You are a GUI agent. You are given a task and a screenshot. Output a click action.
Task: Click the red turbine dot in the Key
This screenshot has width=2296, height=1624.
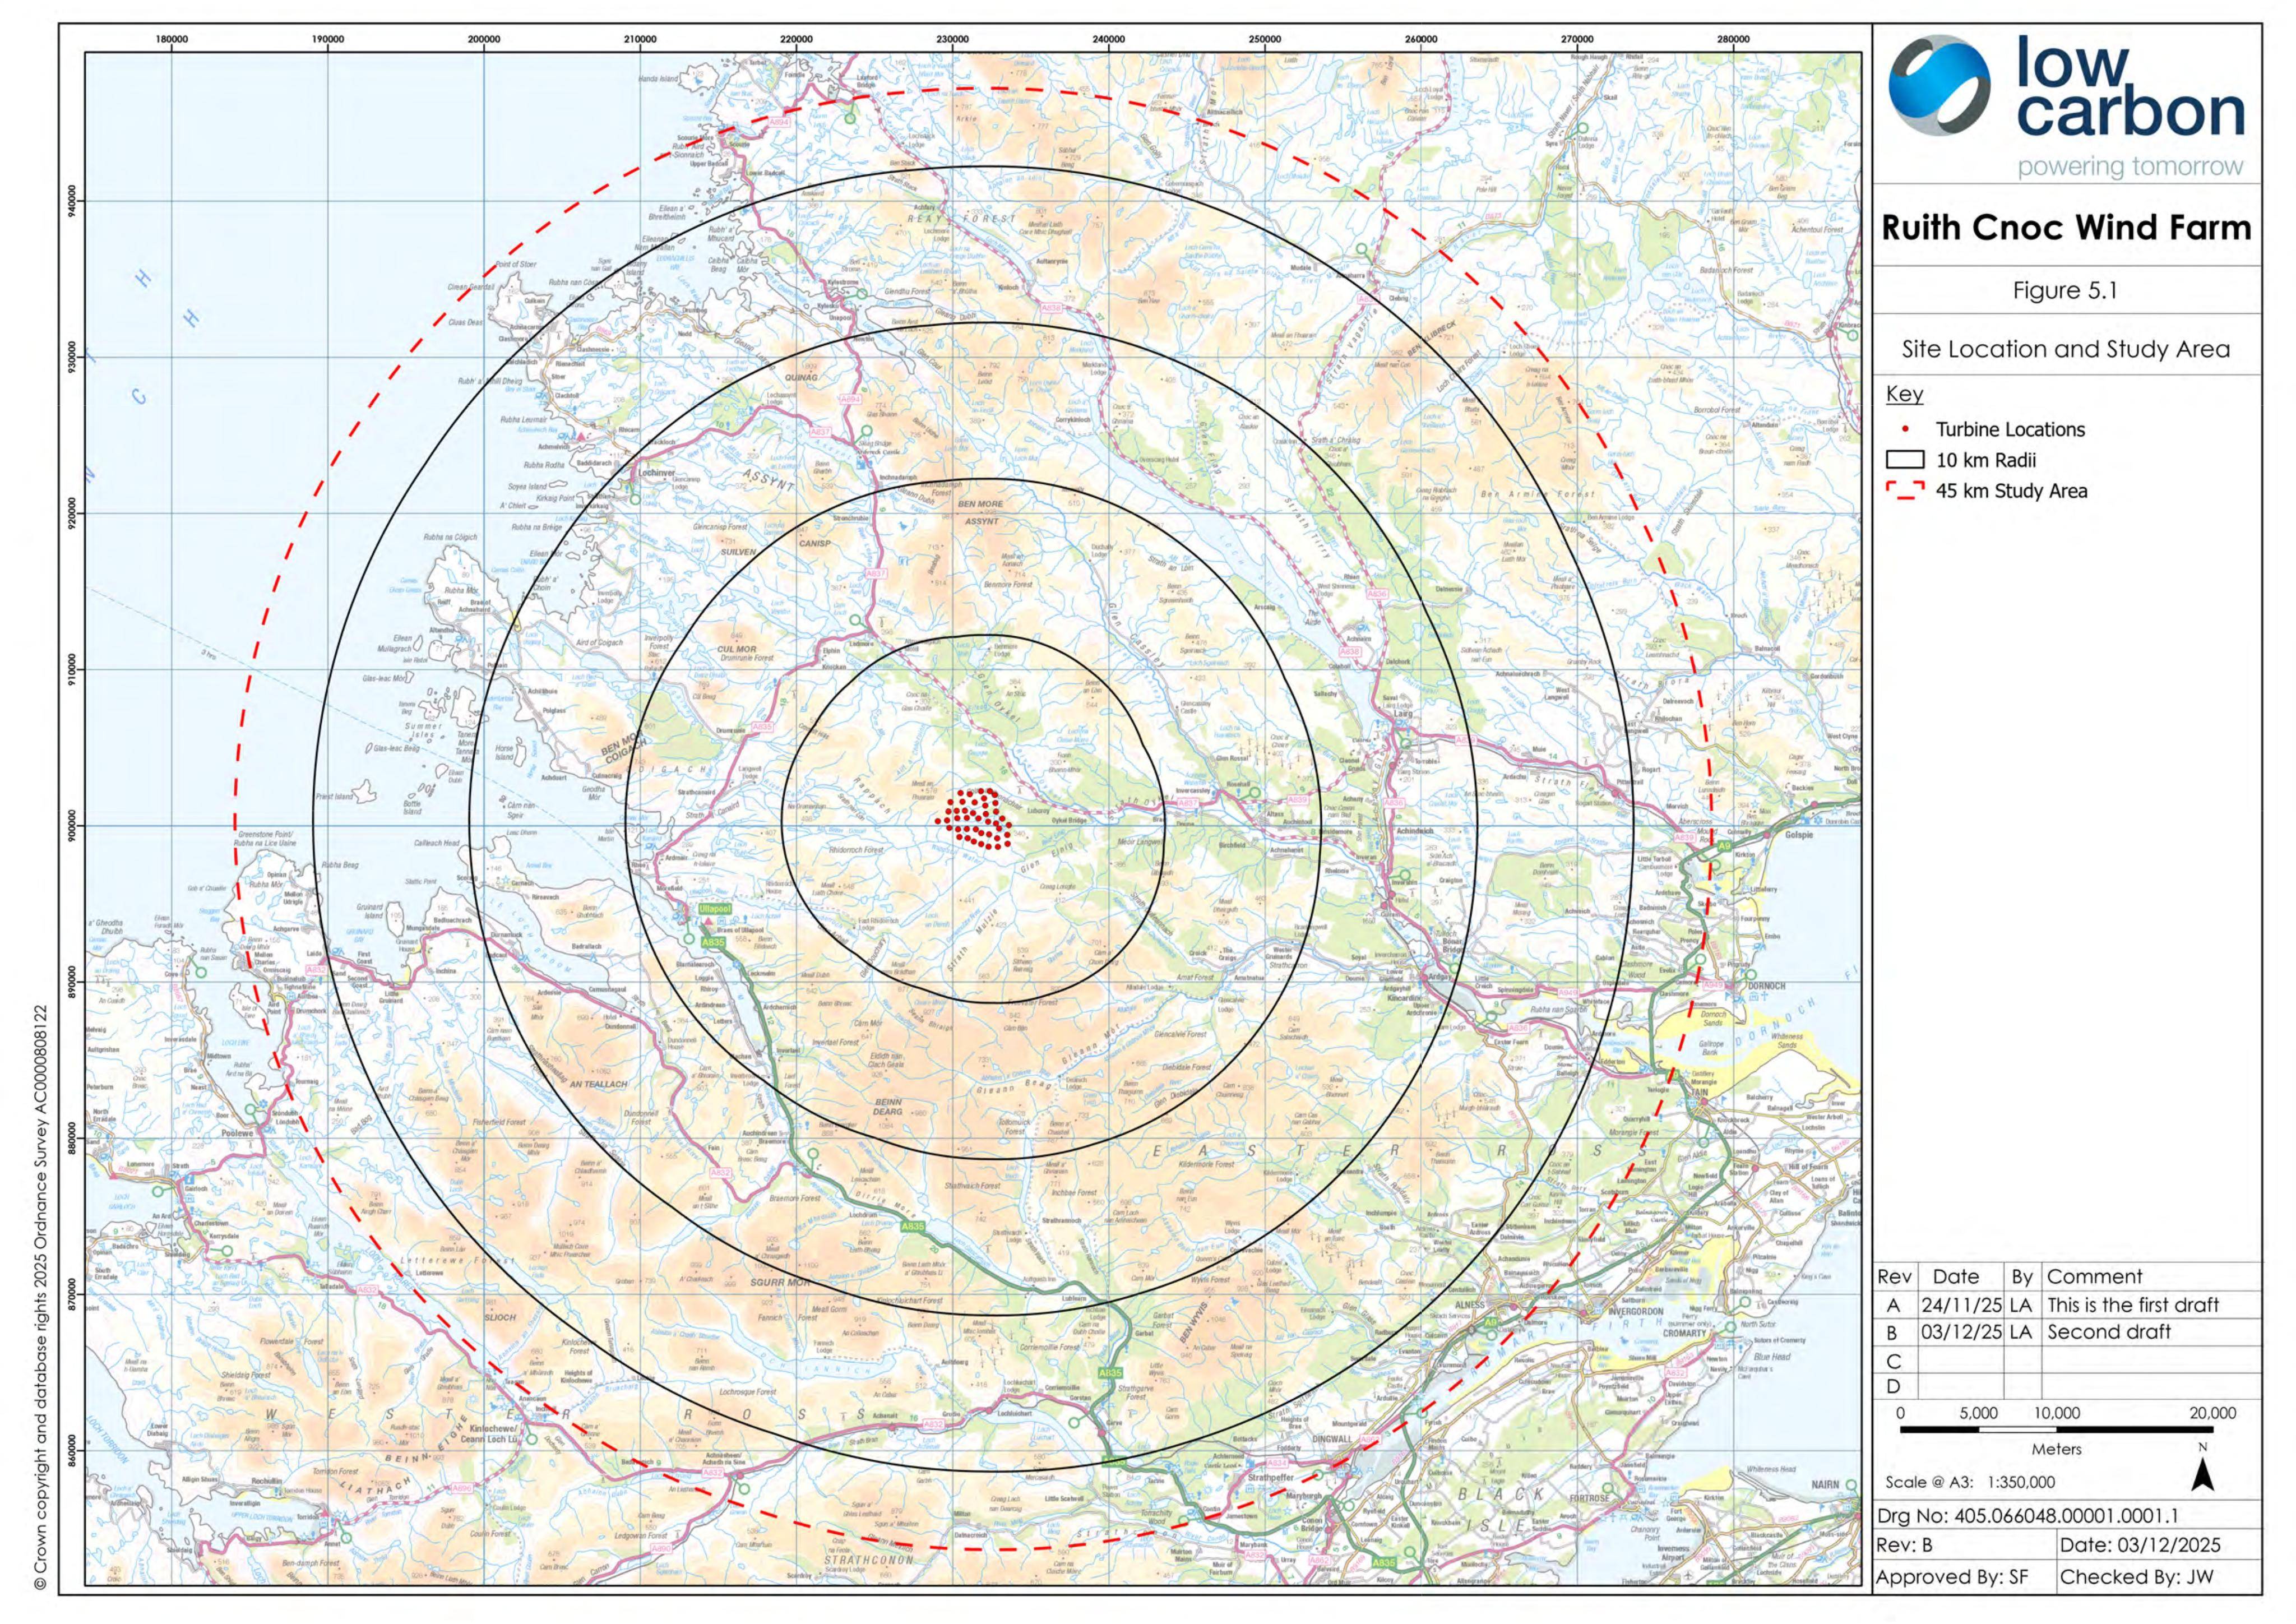click(x=1905, y=430)
